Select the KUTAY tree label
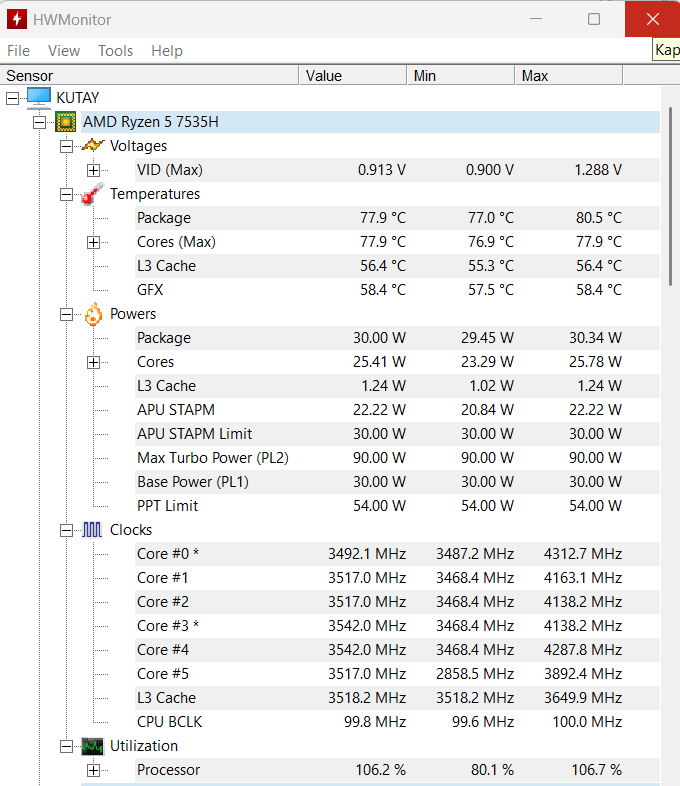The width and height of the screenshot is (680, 786). [78, 98]
